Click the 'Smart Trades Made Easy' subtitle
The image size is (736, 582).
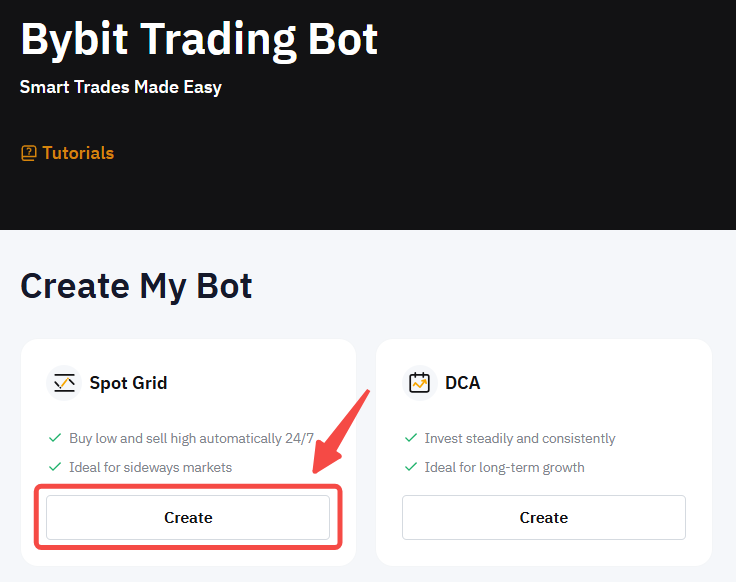coord(121,87)
